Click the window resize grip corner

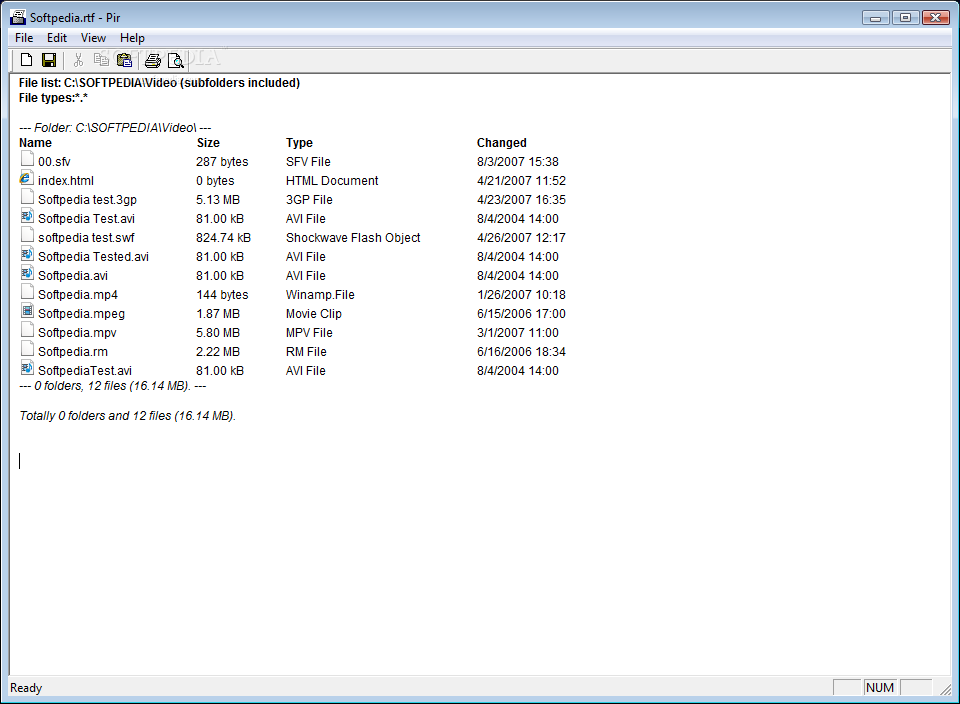[x=946, y=689]
